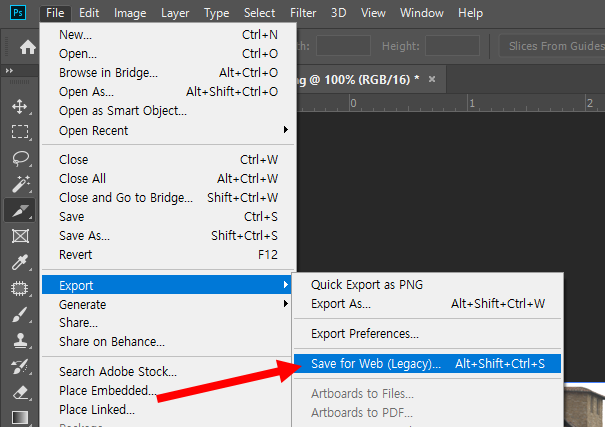Click the Home icon
605x427 pixels.
[28, 47]
